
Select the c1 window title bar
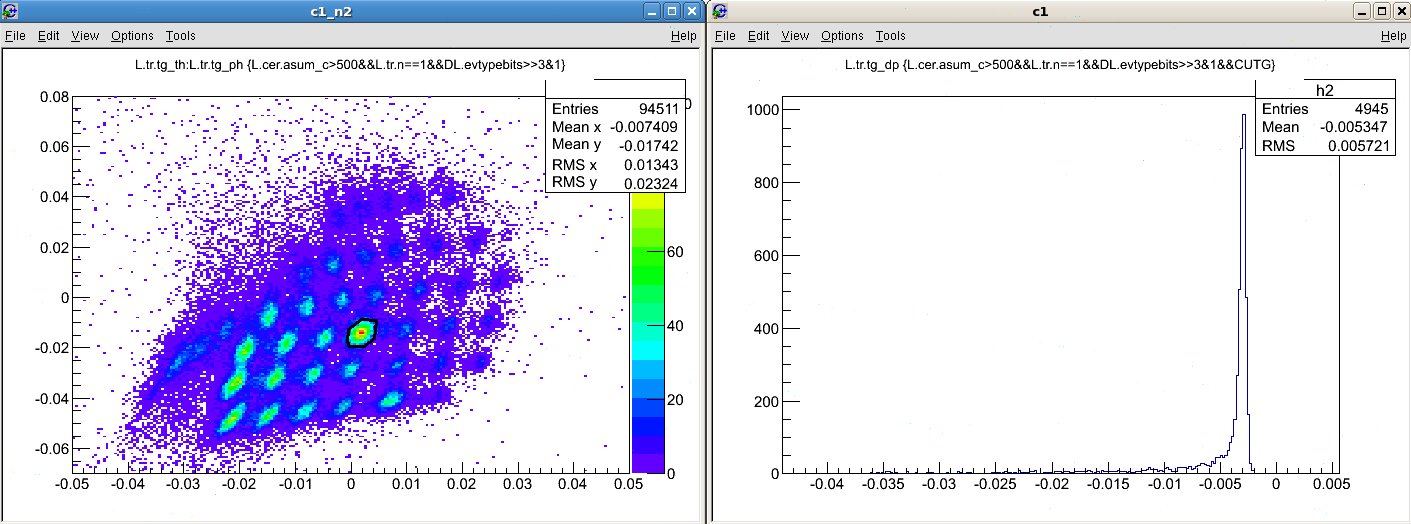pos(1040,11)
